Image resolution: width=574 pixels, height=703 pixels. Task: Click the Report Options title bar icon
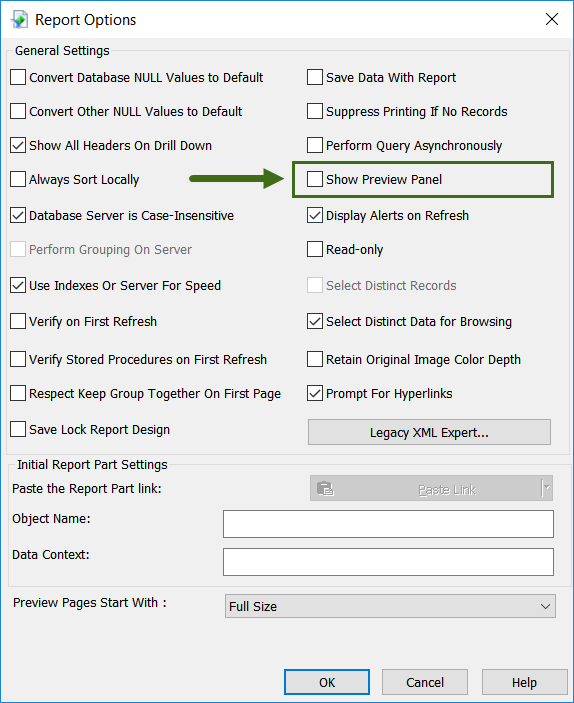[x=19, y=20]
